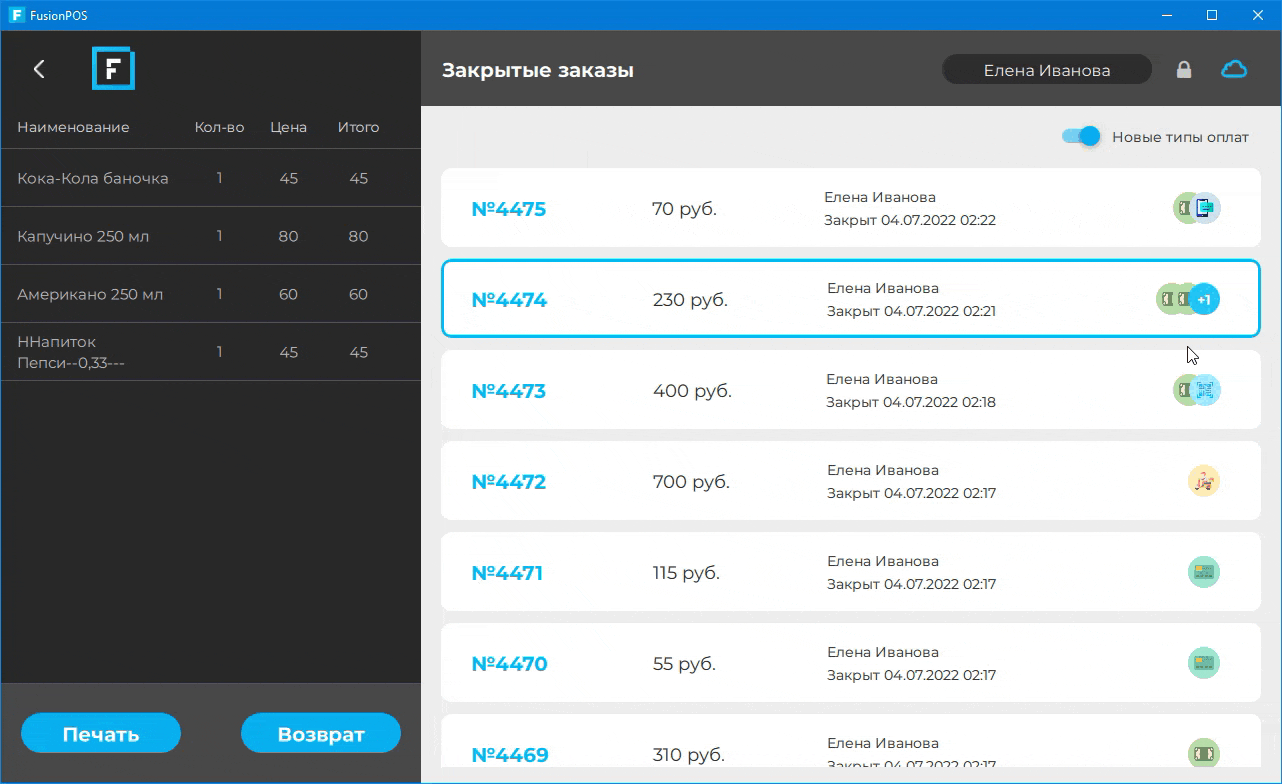Open order number №4470
This screenshot has height=784, width=1282.
click(x=509, y=664)
